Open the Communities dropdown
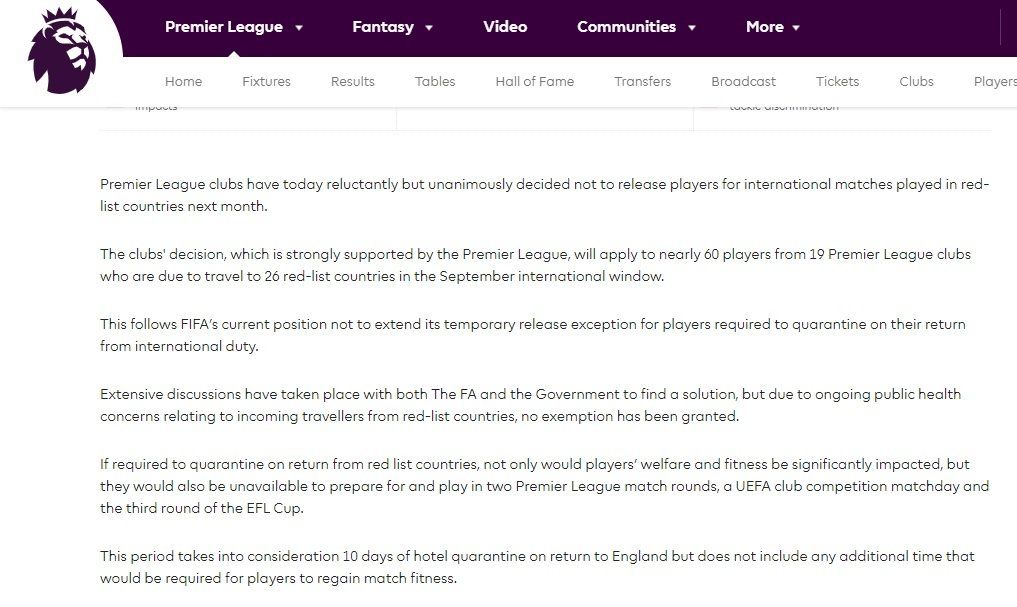 (x=692, y=27)
